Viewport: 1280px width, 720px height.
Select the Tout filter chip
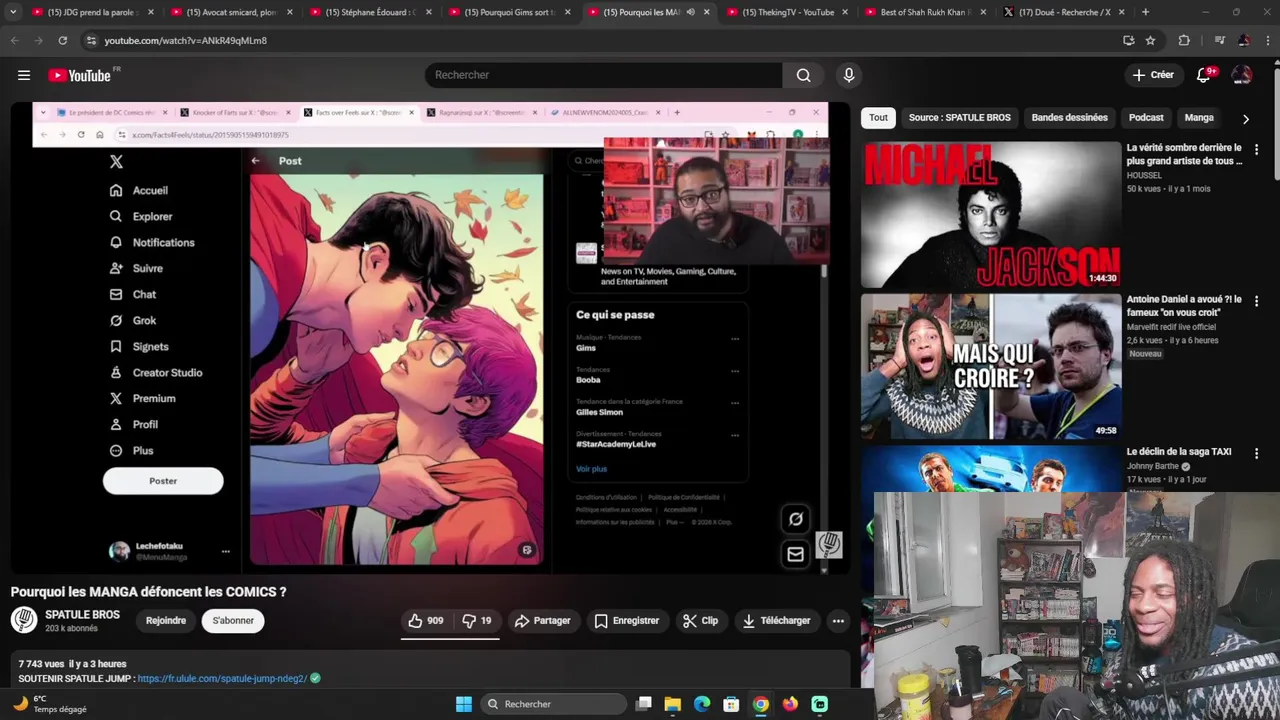[878, 118]
